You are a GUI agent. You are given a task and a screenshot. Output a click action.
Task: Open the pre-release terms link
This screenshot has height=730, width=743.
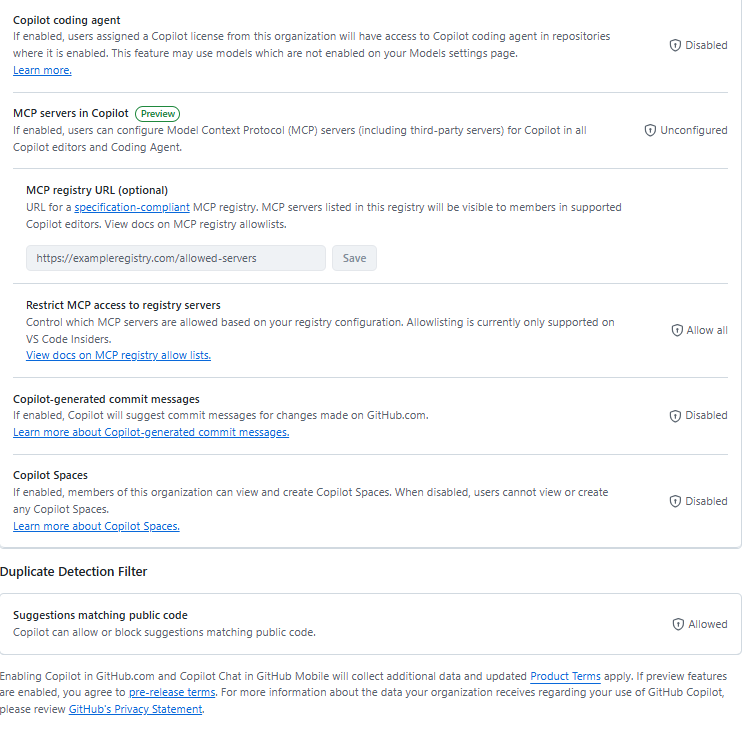[x=172, y=692]
